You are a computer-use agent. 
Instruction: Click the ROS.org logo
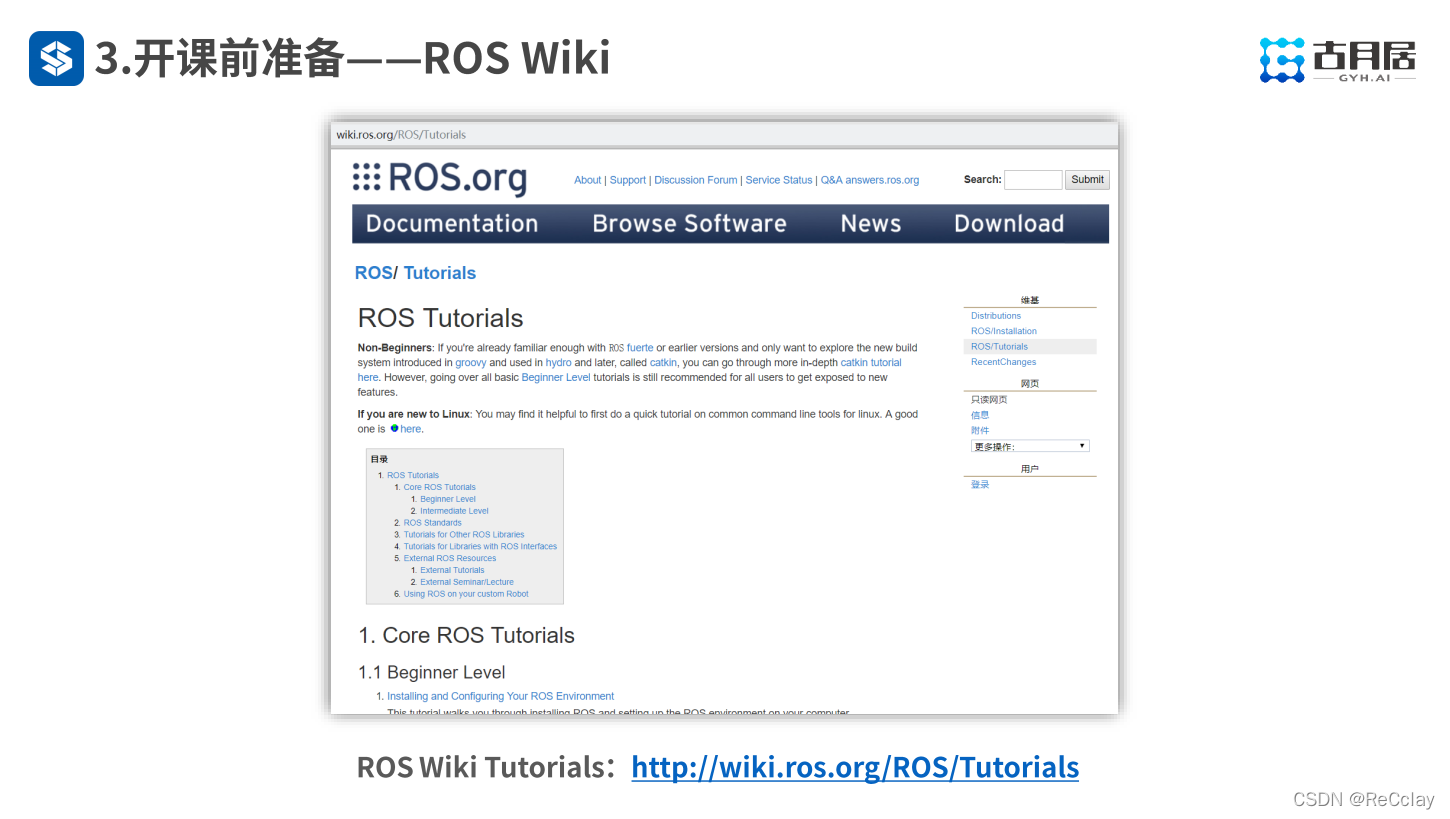click(x=440, y=179)
